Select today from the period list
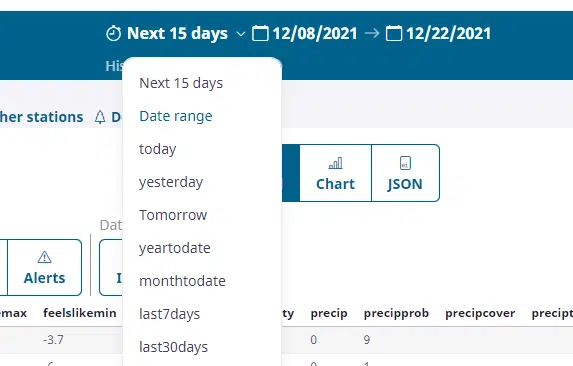This screenshot has width=573, height=366. [x=158, y=149]
